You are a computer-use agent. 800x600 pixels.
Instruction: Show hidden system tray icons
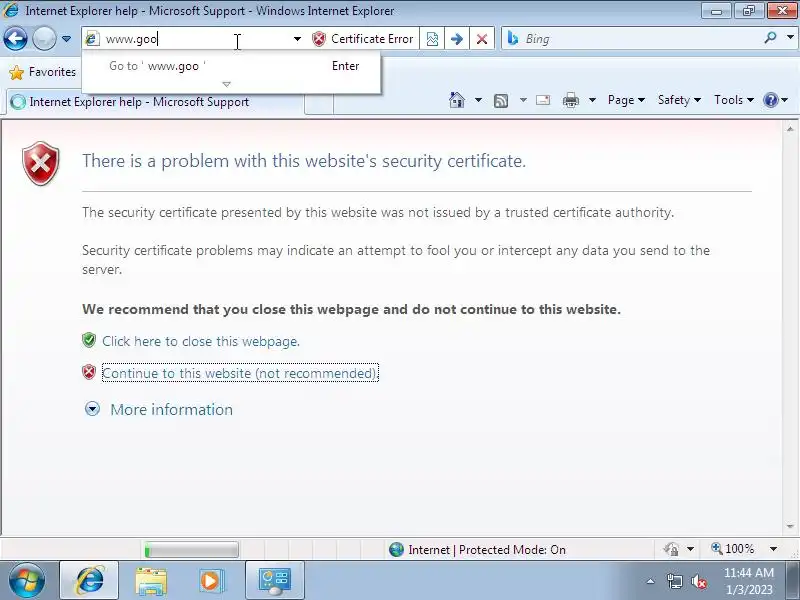pos(650,581)
